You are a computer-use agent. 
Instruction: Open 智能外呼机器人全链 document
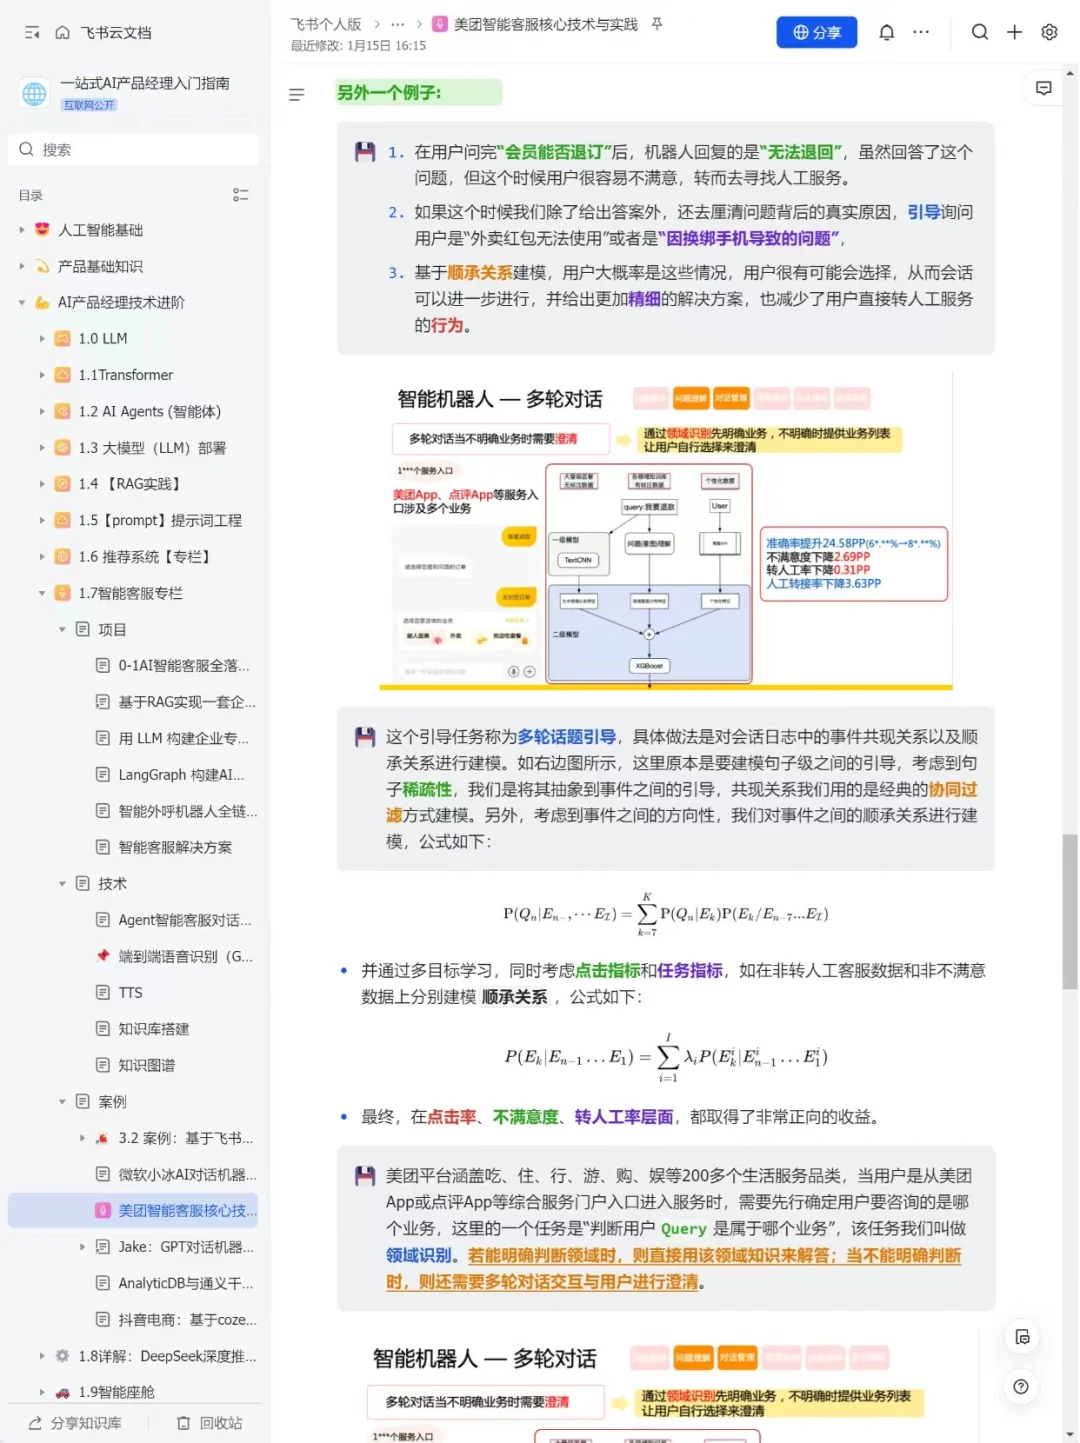[188, 810]
